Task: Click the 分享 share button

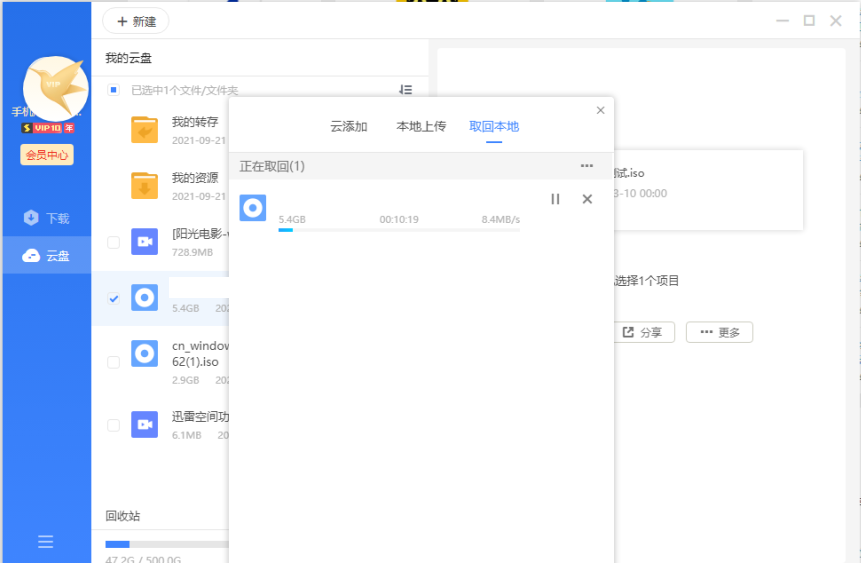Action: pos(642,332)
